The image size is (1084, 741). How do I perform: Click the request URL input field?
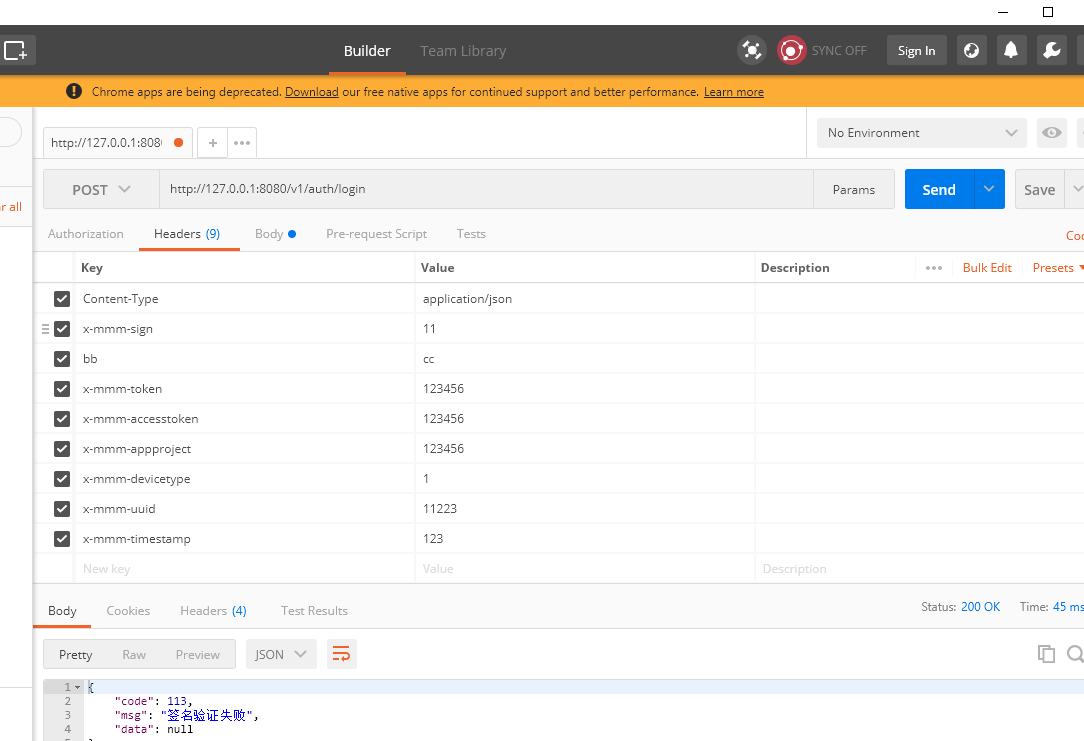click(486, 189)
